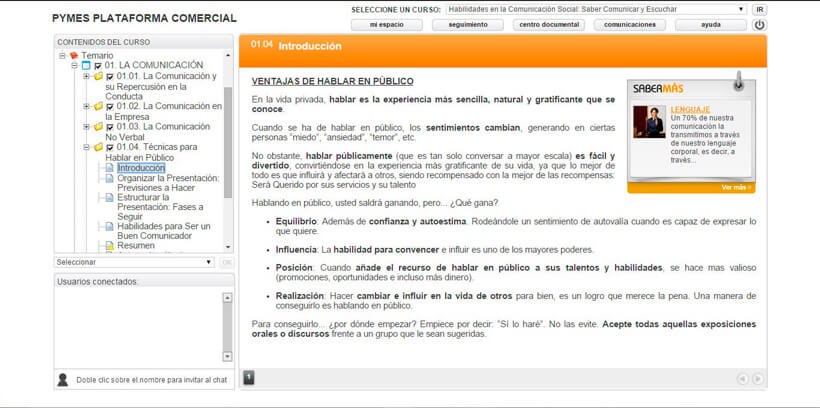Click Usuarios conectados scroll-up arrow
This screenshot has width=820, height=408.
pos(227,298)
